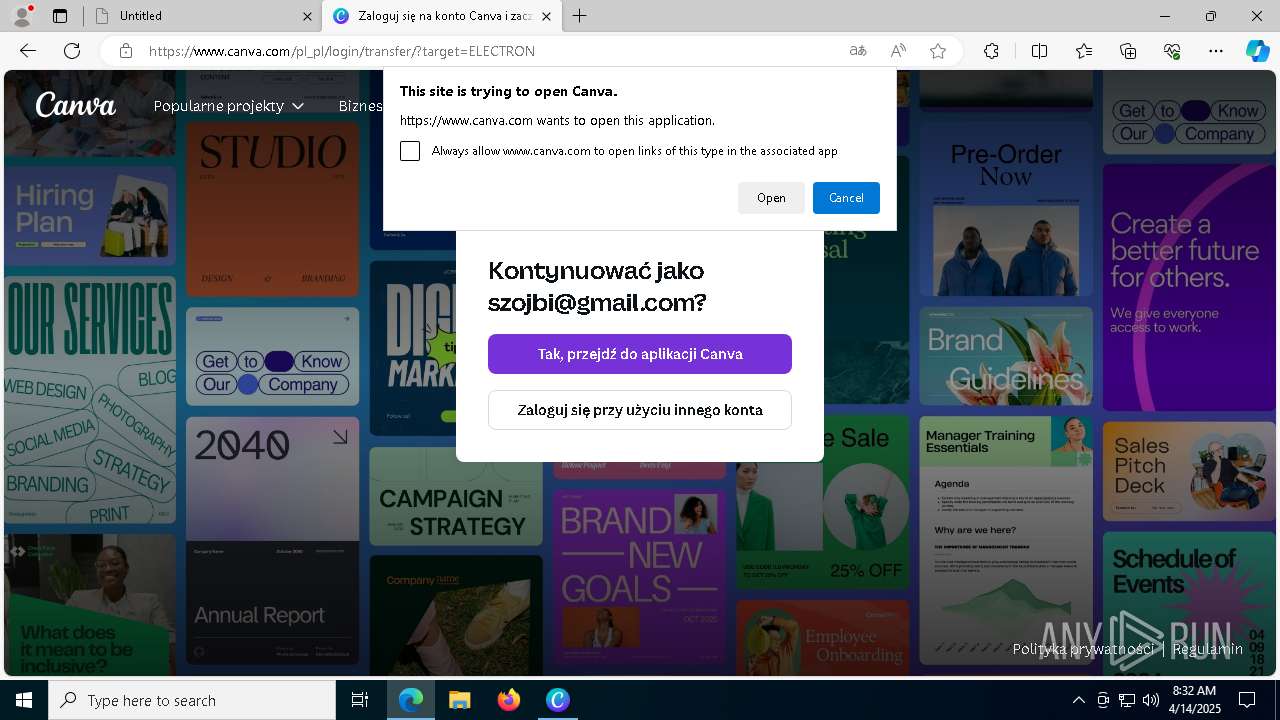Select the Schedule of Events thumbnail

pyautogui.click(x=1189, y=603)
